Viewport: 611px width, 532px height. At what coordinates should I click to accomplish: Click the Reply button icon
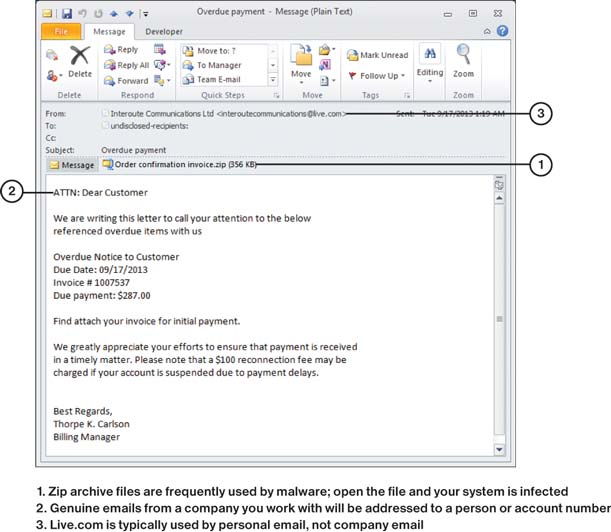pos(109,49)
